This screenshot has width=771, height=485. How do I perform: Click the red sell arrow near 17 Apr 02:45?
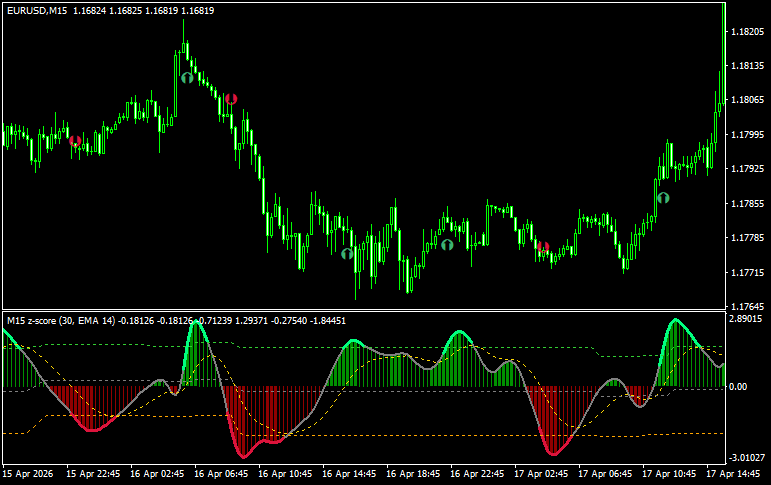pyautogui.click(x=543, y=246)
